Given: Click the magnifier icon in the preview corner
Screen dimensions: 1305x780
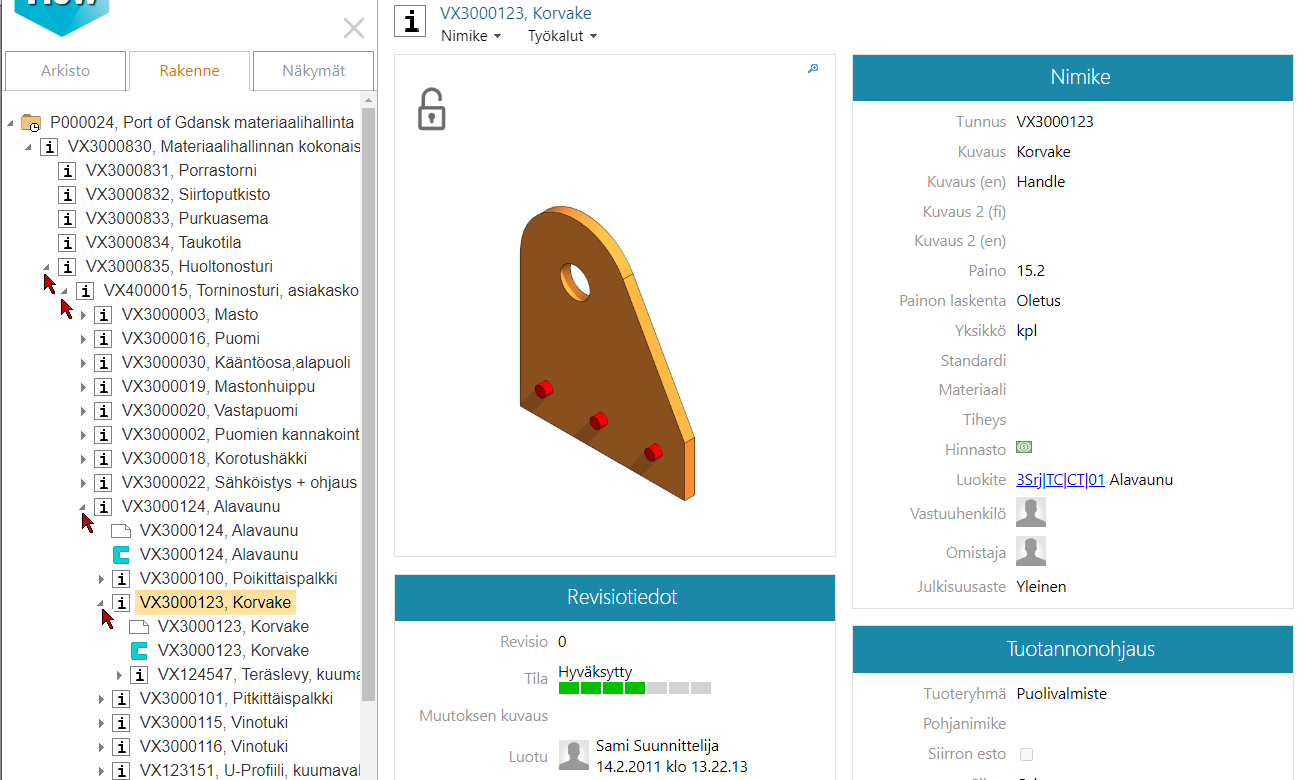Looking at the screenshot, I should point(813,69).
